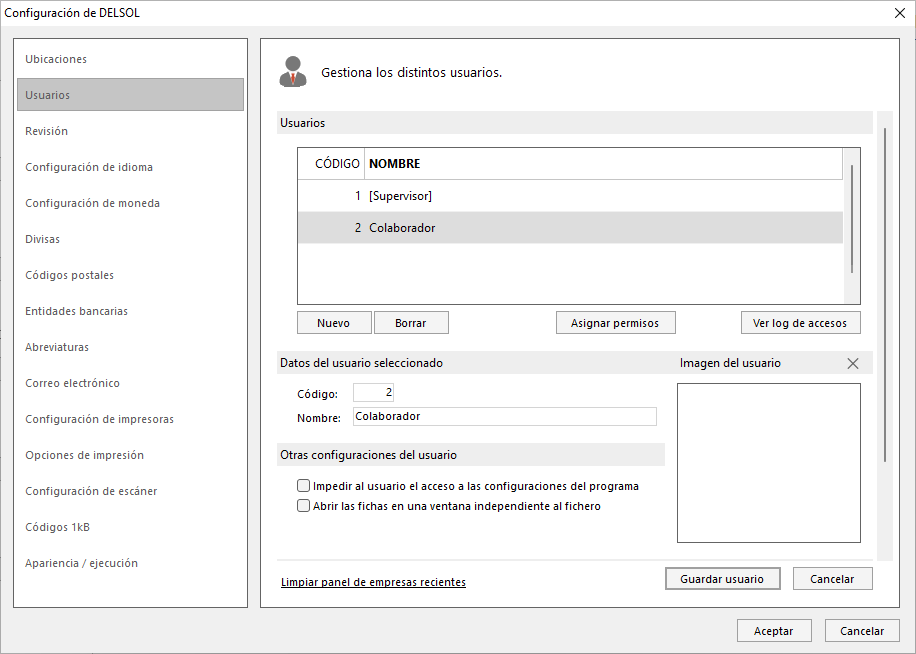Click the Nuevo user button
916x654 pixels.
[x=334, y=323]
